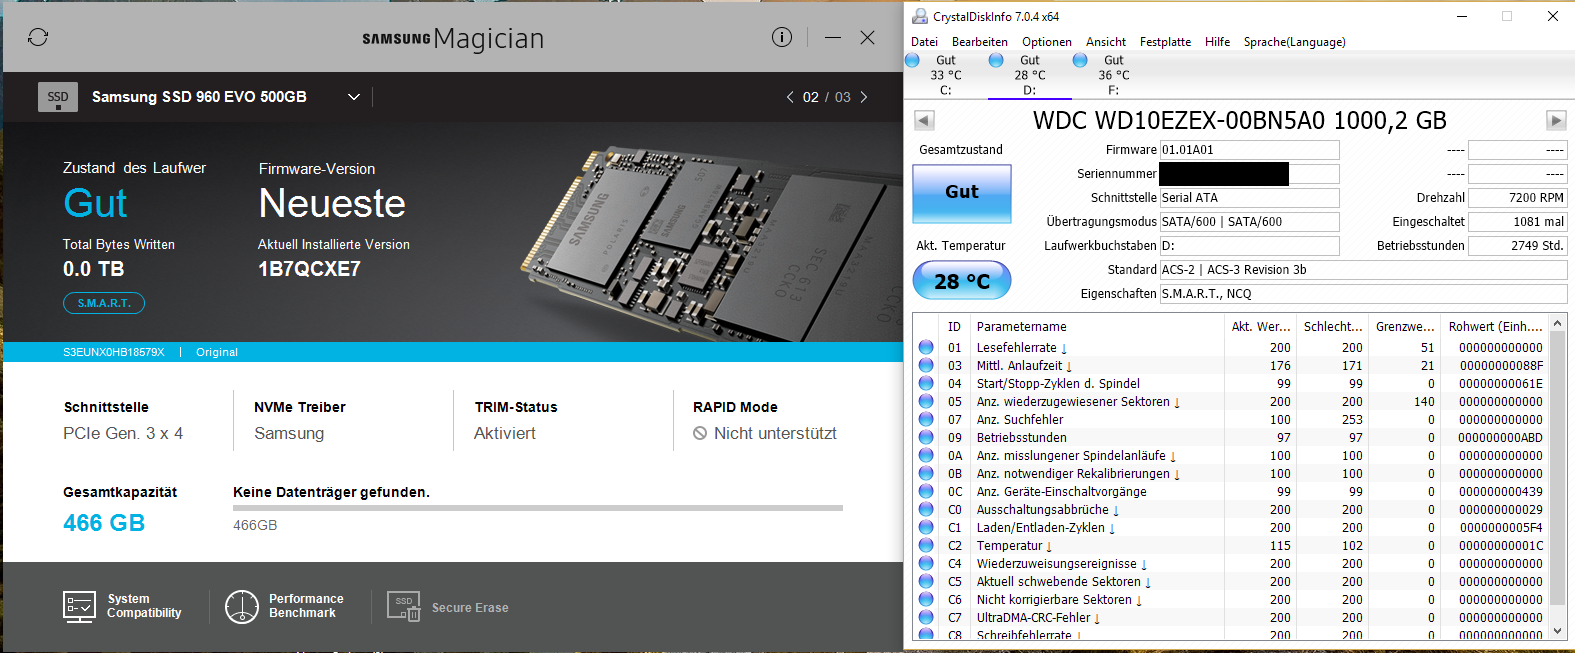Click the SMART list scrollbar down arrow
The height and width of the screenshot is (653, 1575).
1557,631
